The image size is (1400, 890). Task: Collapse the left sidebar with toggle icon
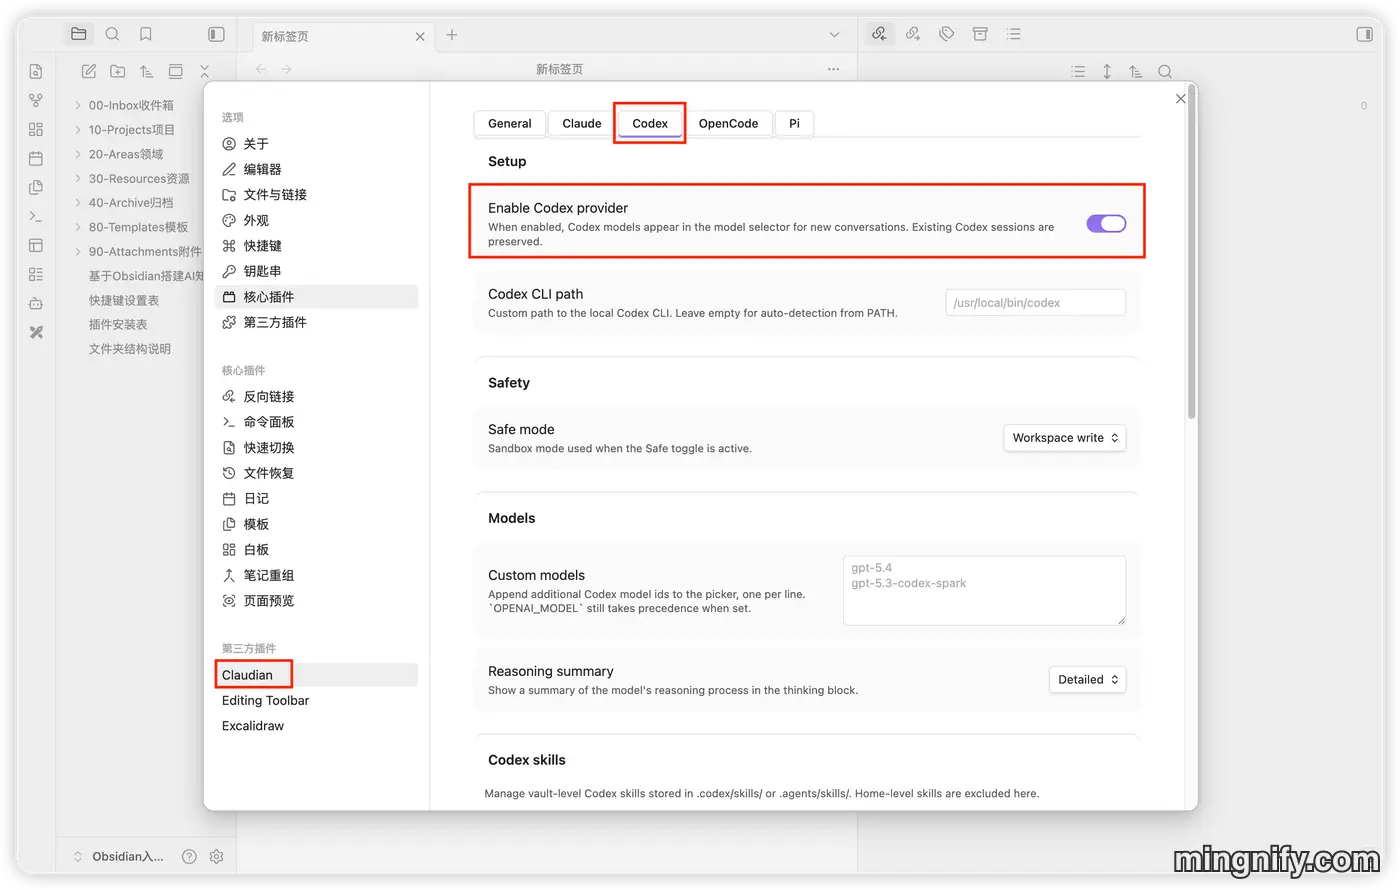(216, 34)
